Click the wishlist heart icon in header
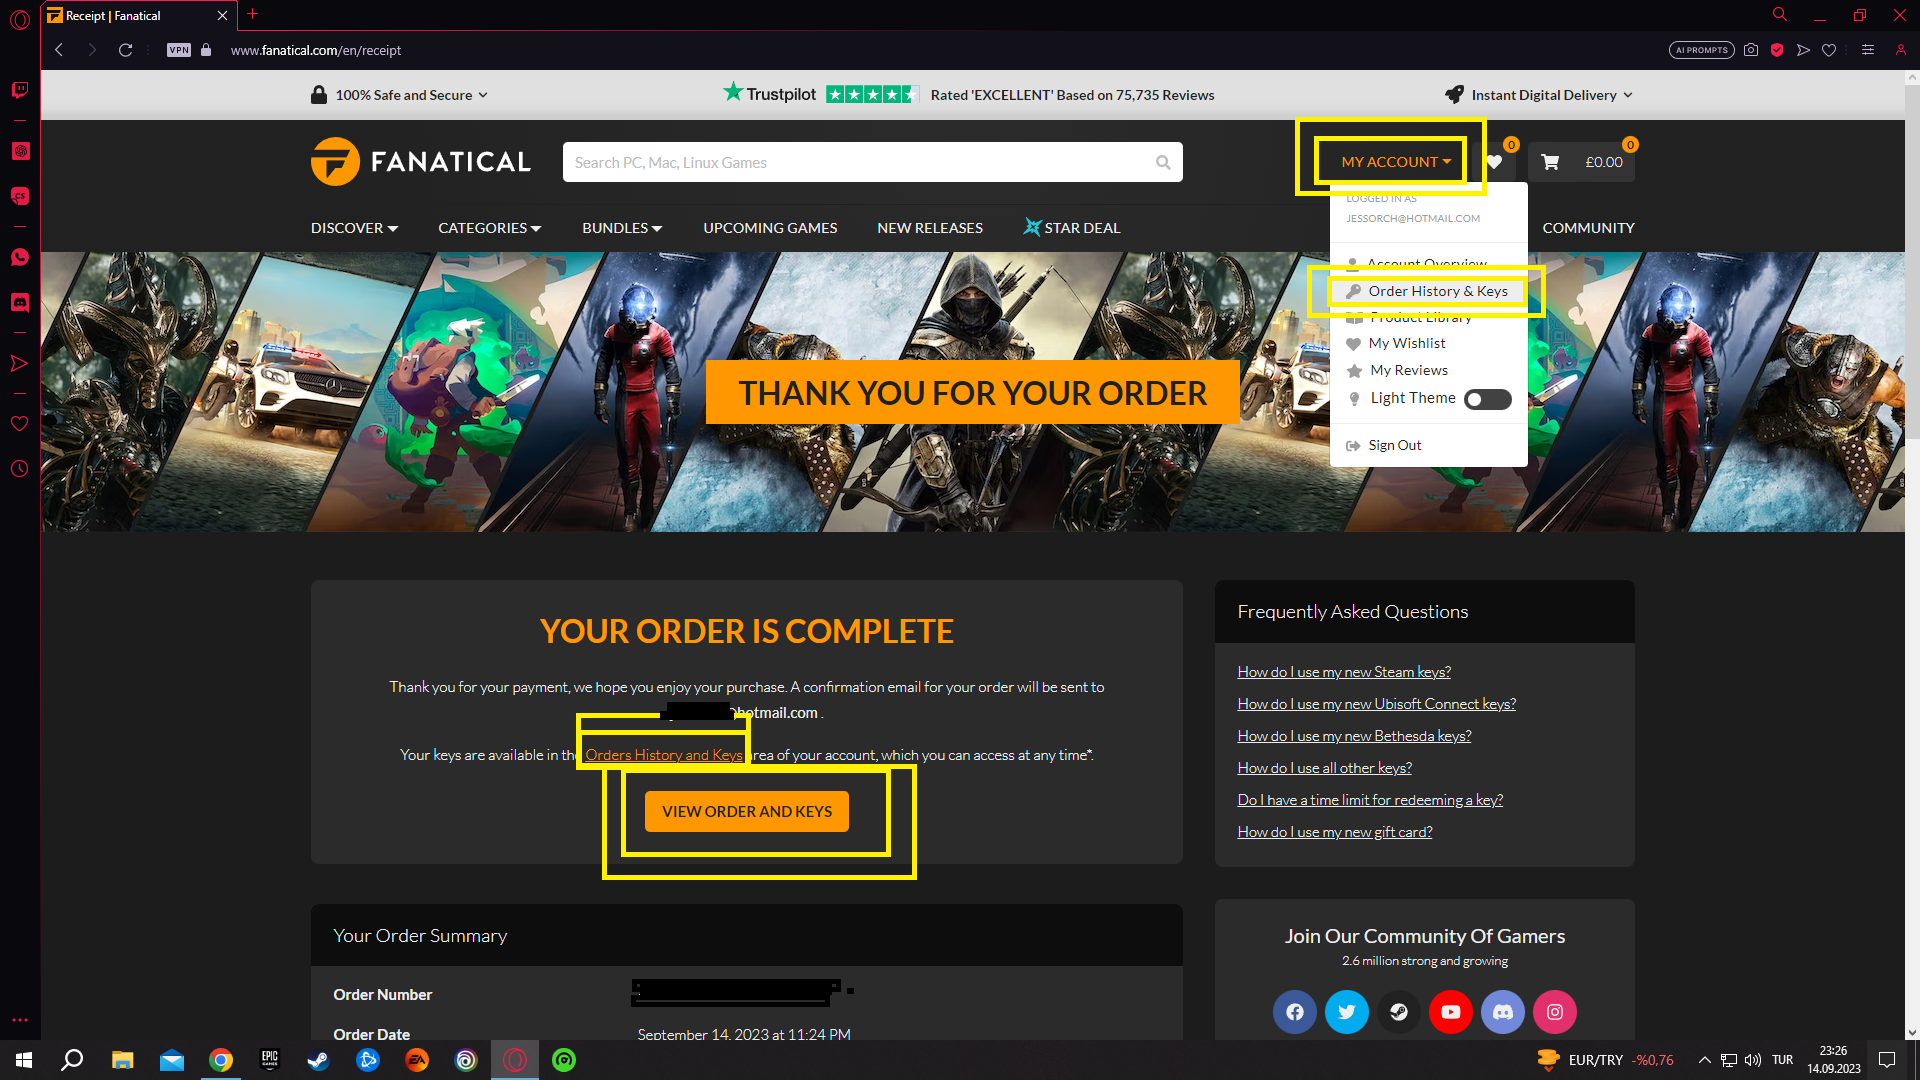Viewport: 1920px width, 1080px height. [1494, 162]
